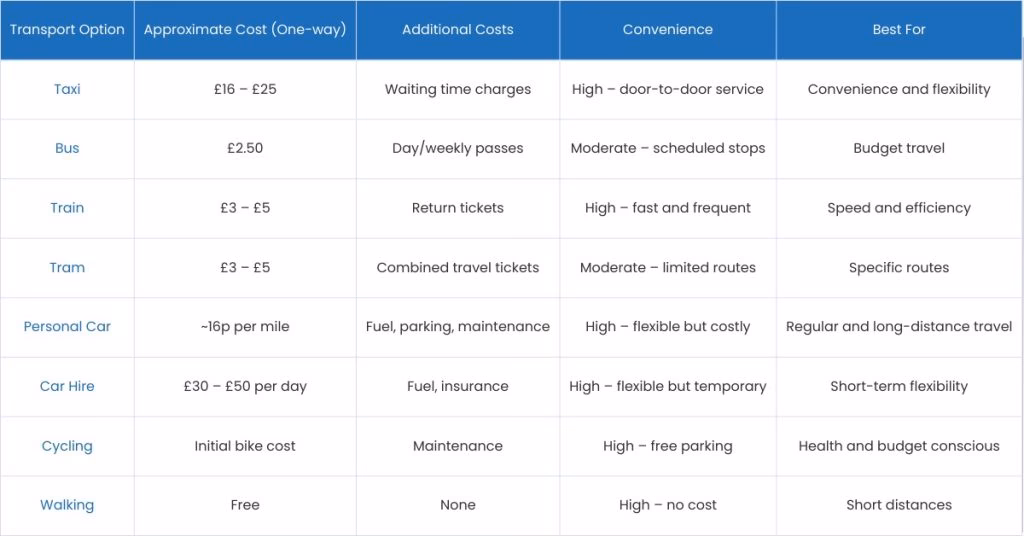Image resolution: width=1024 pixels, height=536 pixels.
Task: Click the Convenience column header
Action: pyautogui.click(x=668, y=30)
